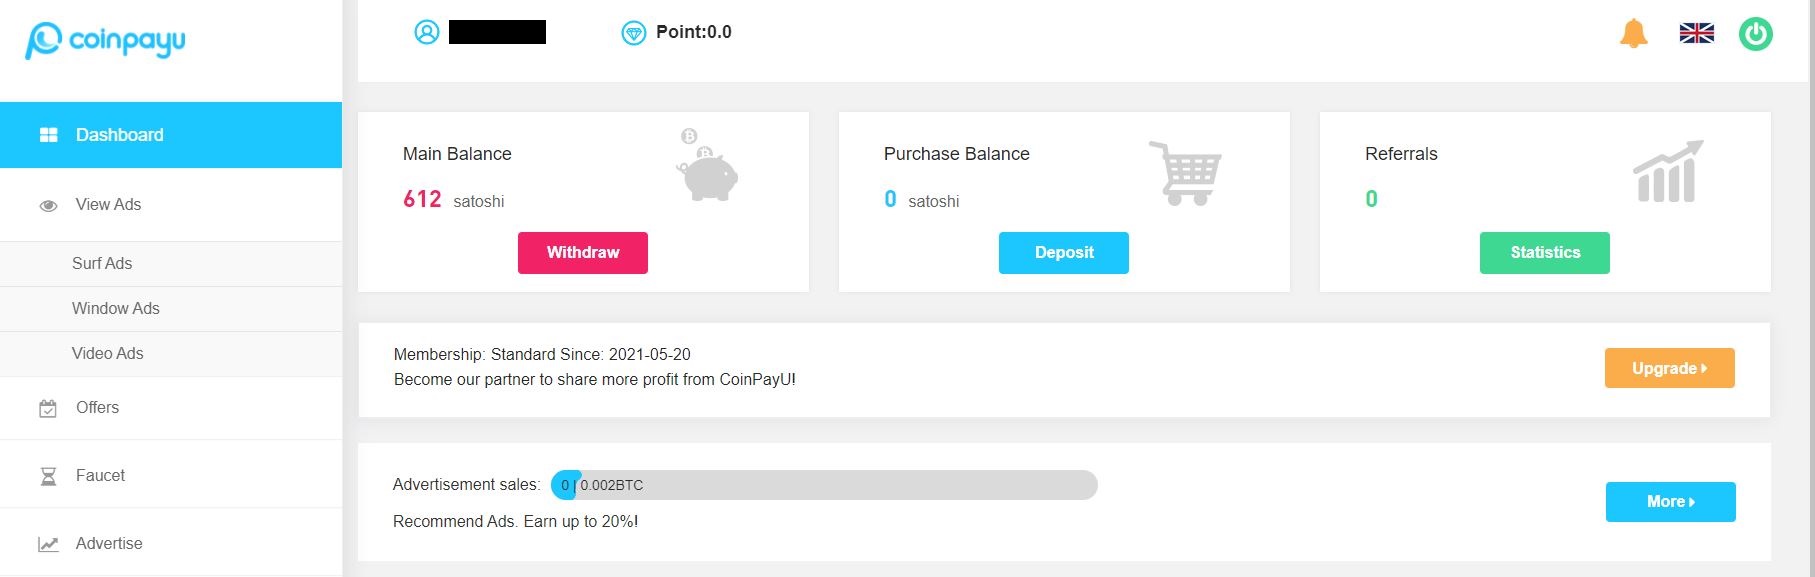The width and height of the screenshot is (1815, 577).
Task: Withdraw the main balance
Action: pyautogui.click(x=583, y=253)
